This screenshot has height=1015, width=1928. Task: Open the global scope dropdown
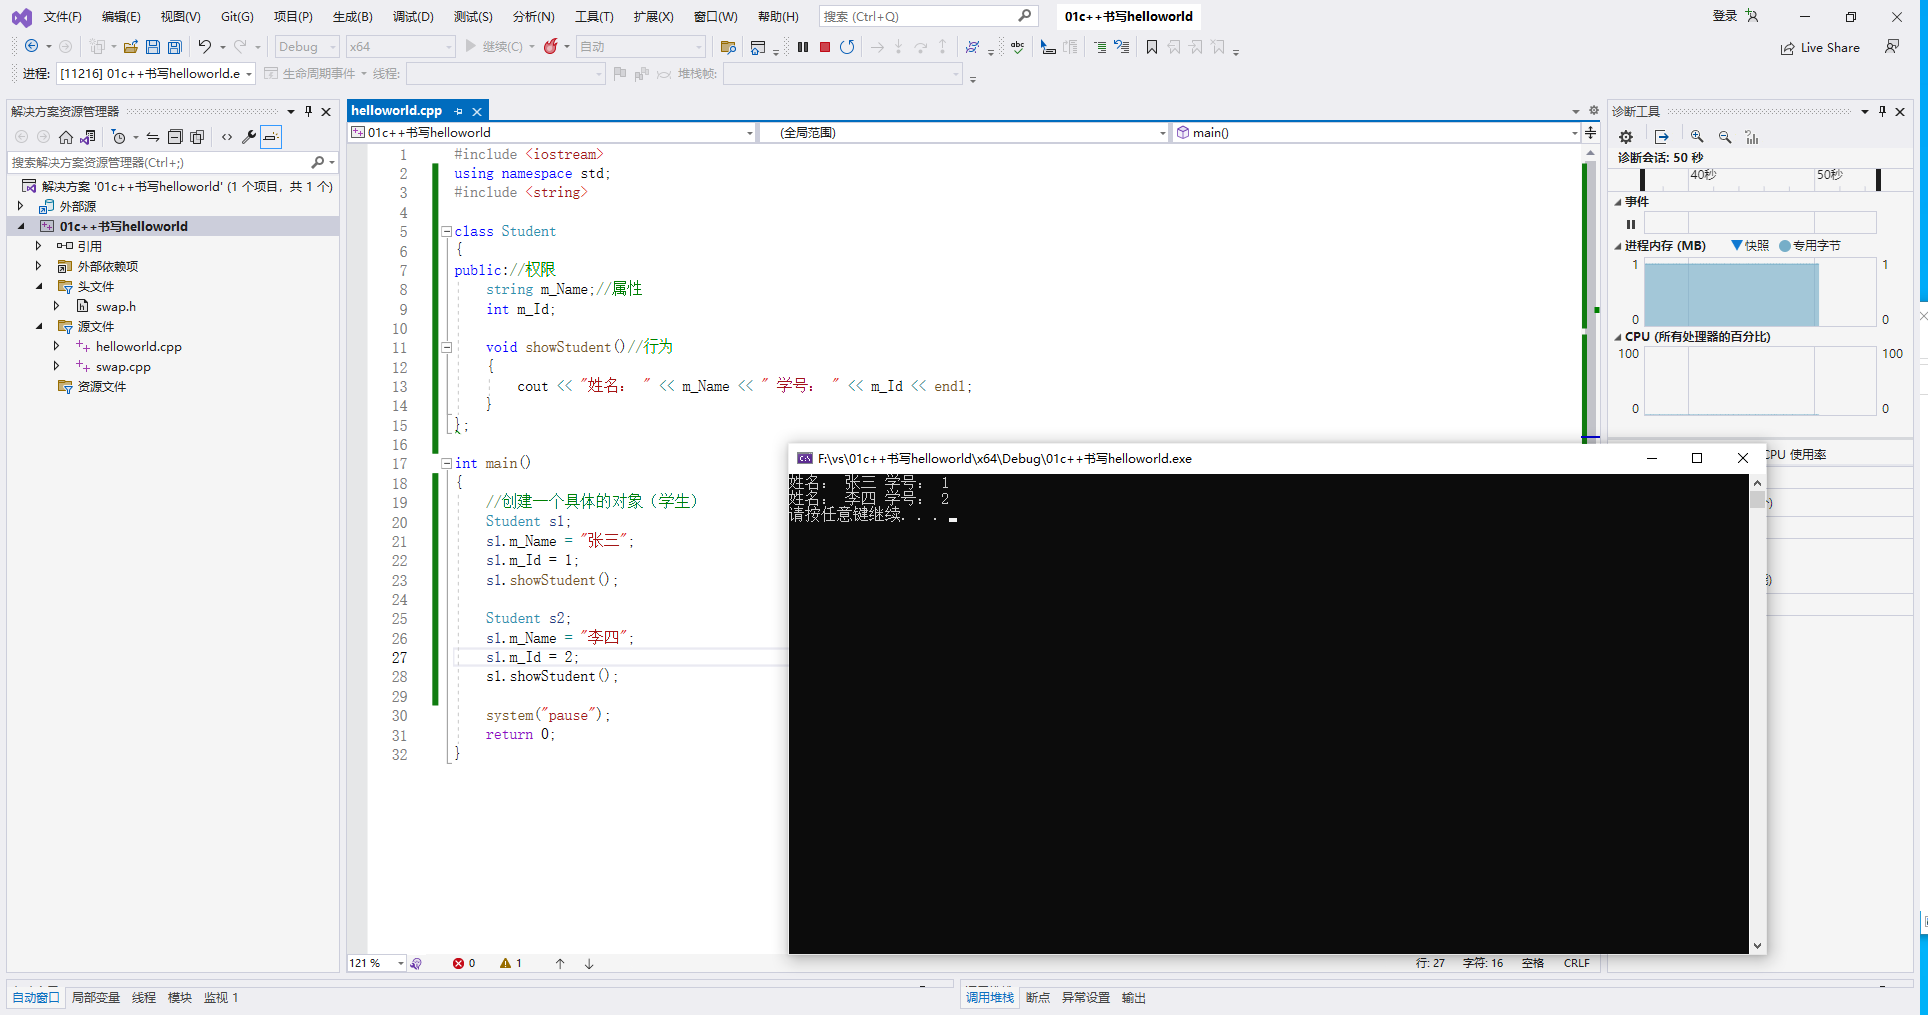pyautogui.click(x=964, y=132)
